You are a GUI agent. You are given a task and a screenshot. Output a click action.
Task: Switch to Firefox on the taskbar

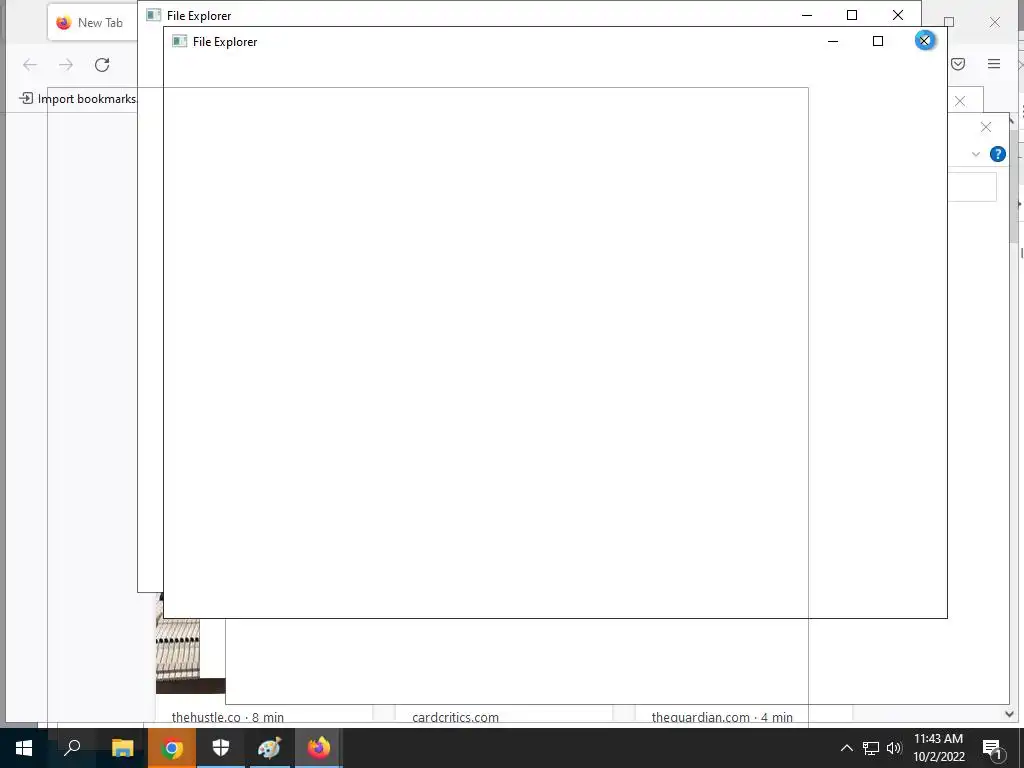pyautogui.click(x=319, y=748)
